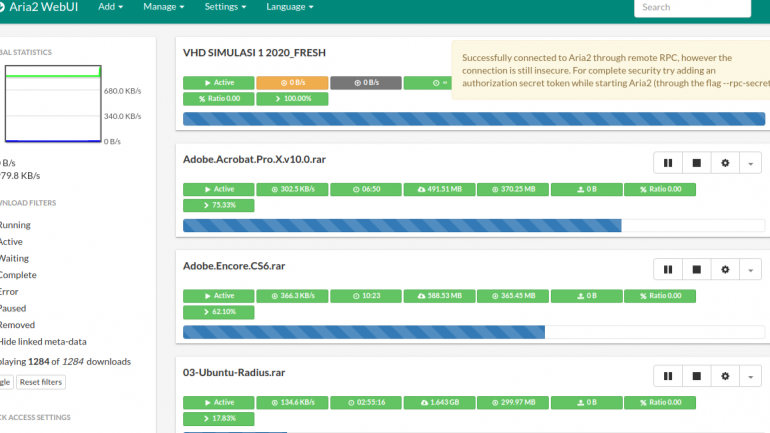
Task: Open the Language menu
Action: pyautogui.click(x=289, y=7)
